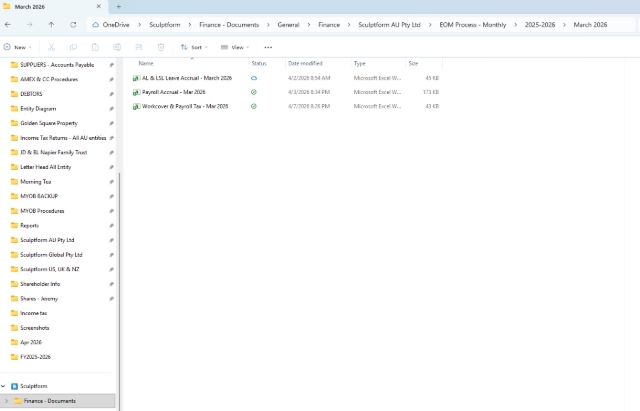Screen dimensions: 640x411
Task: Select Workcover & Payroll Tax - Mar 2026 file
Action: [185, 107]
